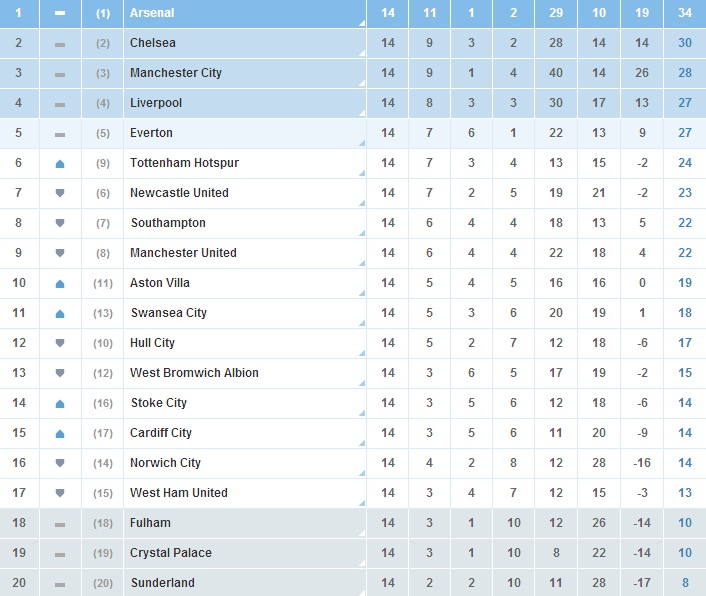Click previous position (18) on Fulham row
The height and width of the screenshot is (596, 706).
point(103,523)
